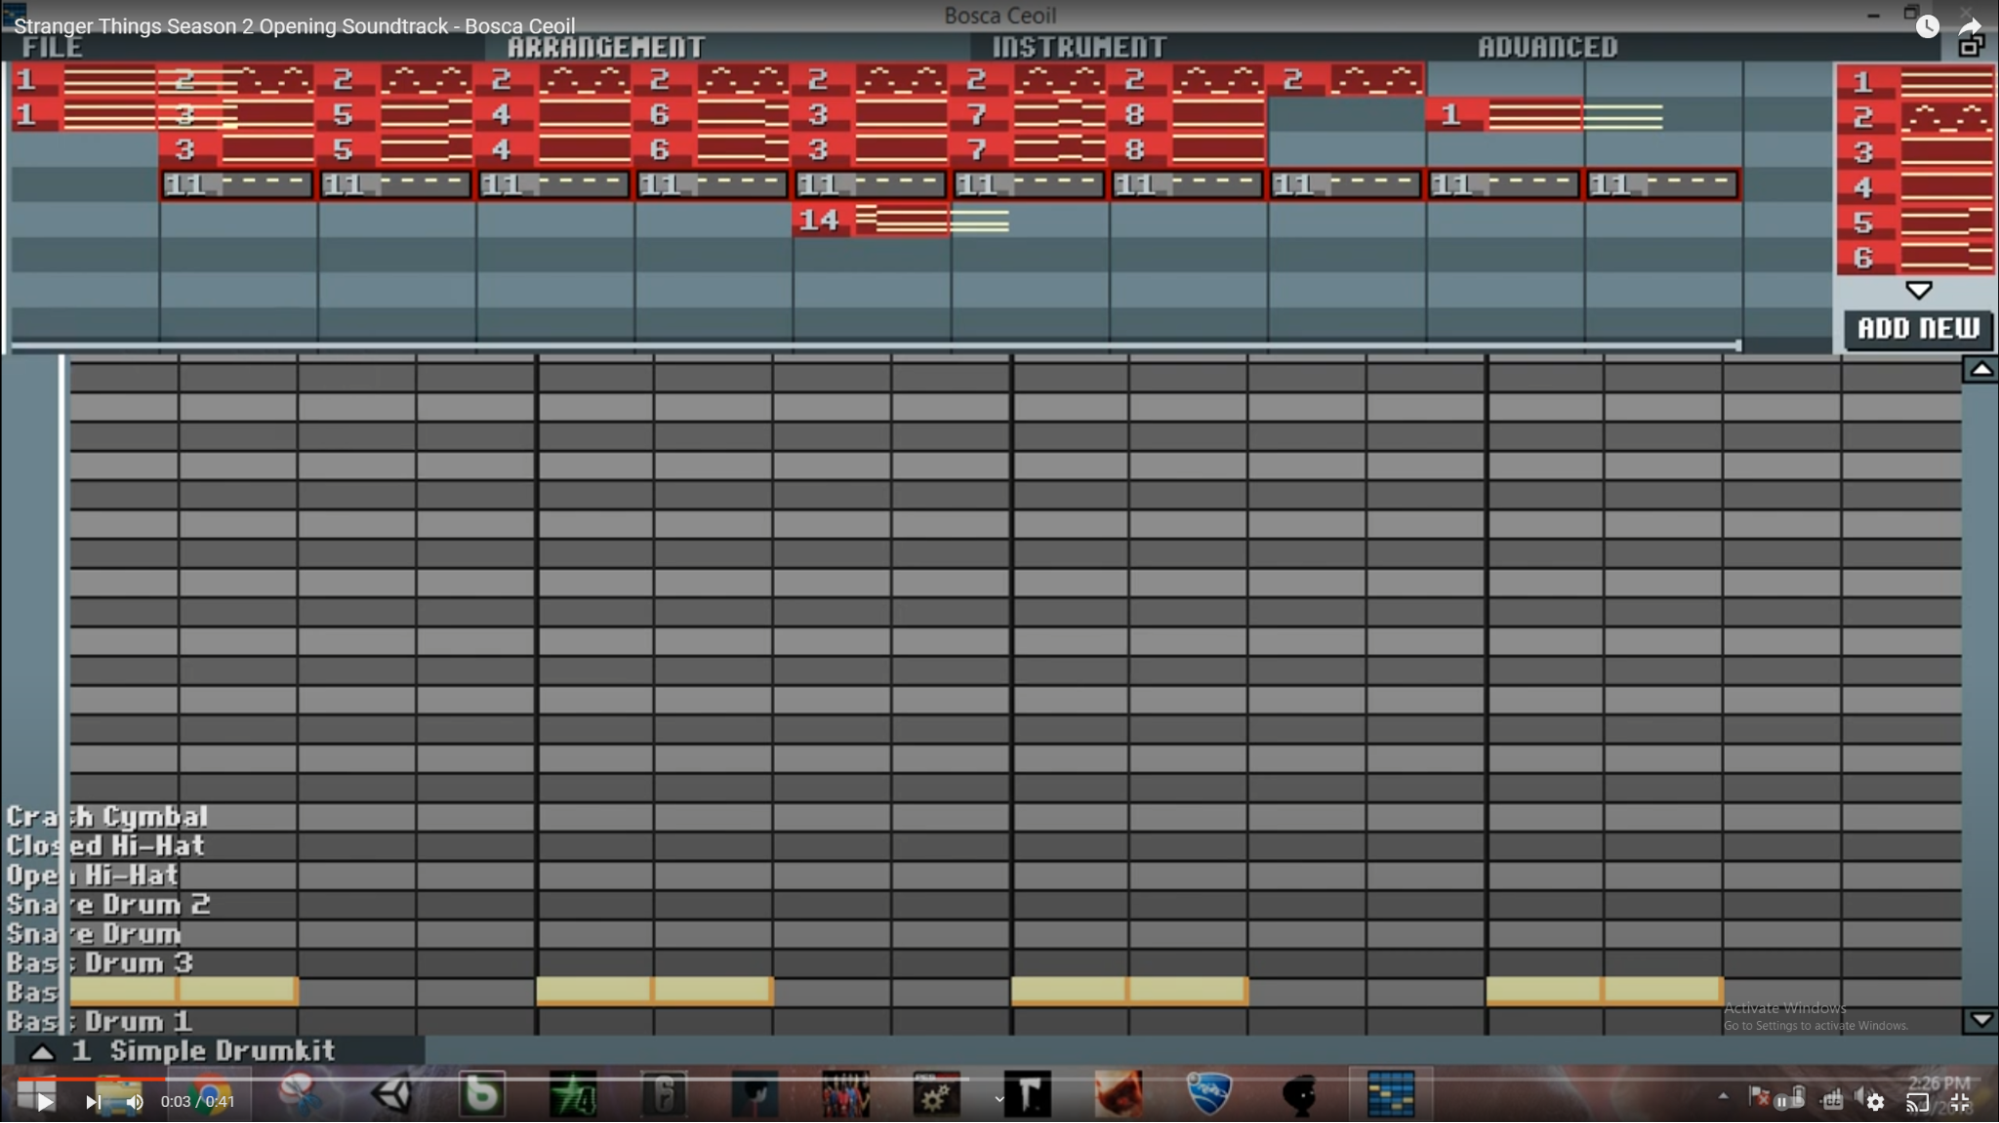Screen dimensions: 1999x1123
Task: Open the Stranger Things video title link
Action: tap(294, 26)
